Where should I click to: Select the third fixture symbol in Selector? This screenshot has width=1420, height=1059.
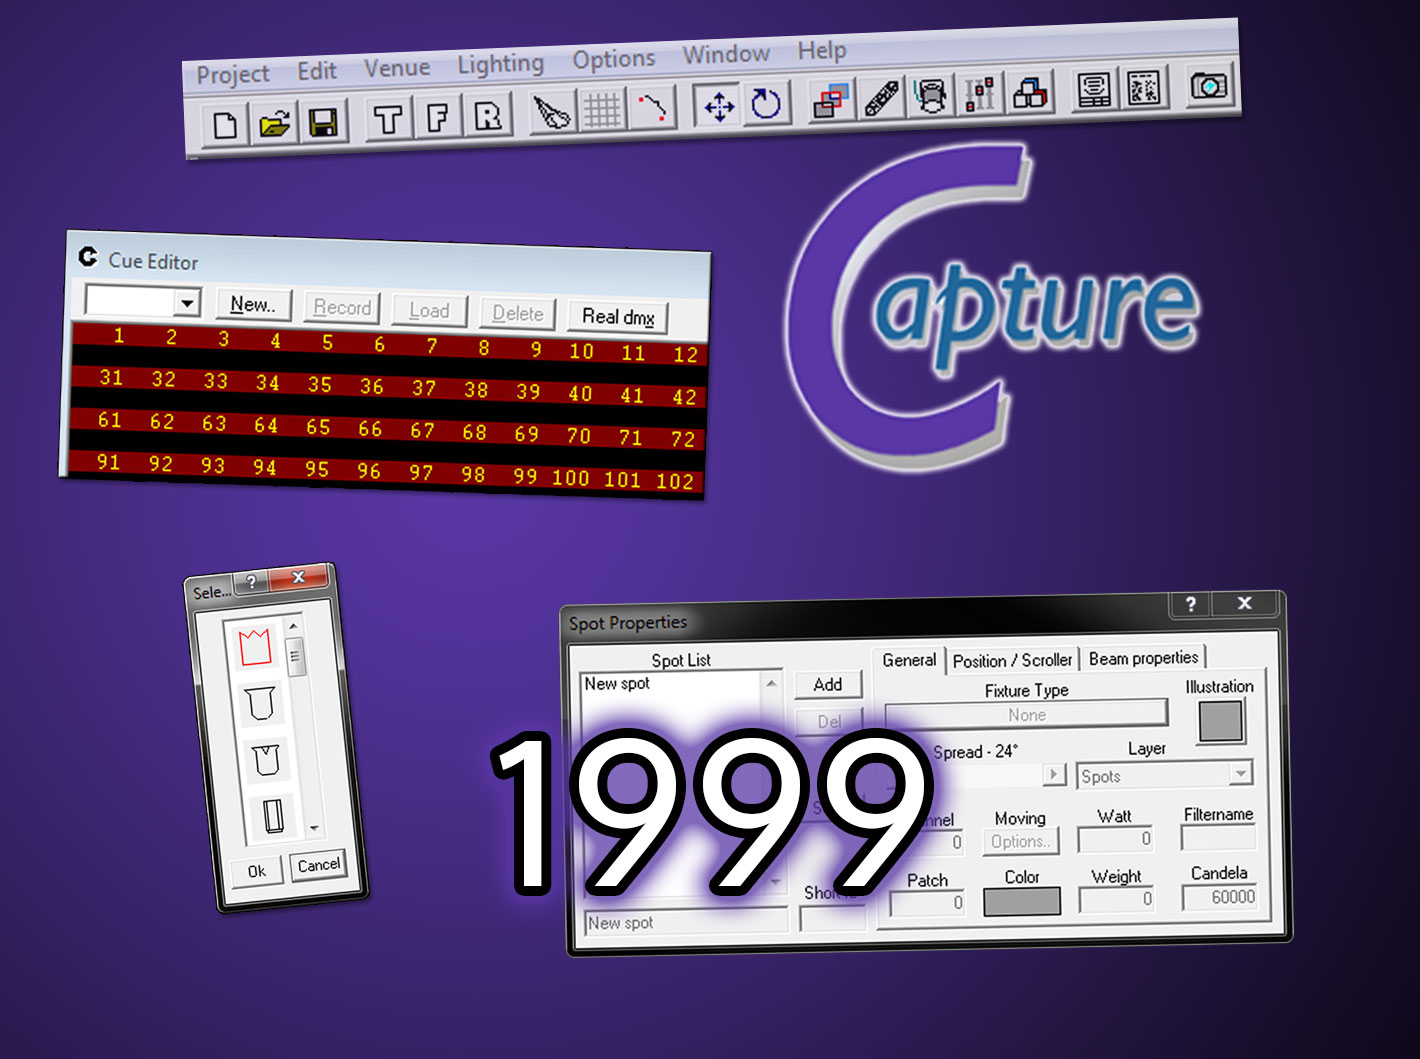(265, 760)
